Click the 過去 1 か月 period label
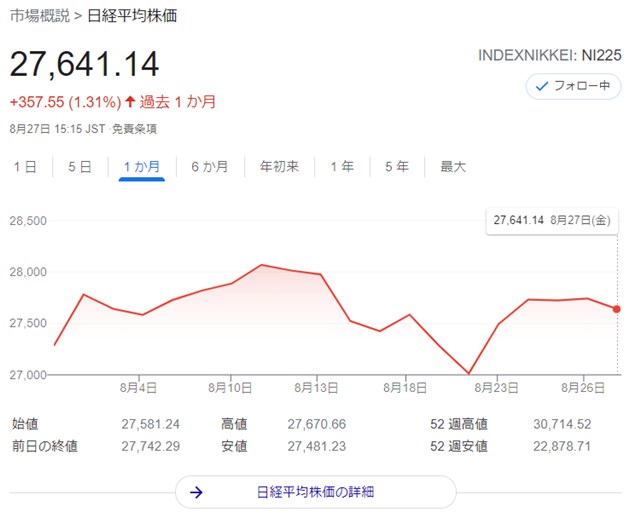The image size is (640, 518). coord(178,102)
